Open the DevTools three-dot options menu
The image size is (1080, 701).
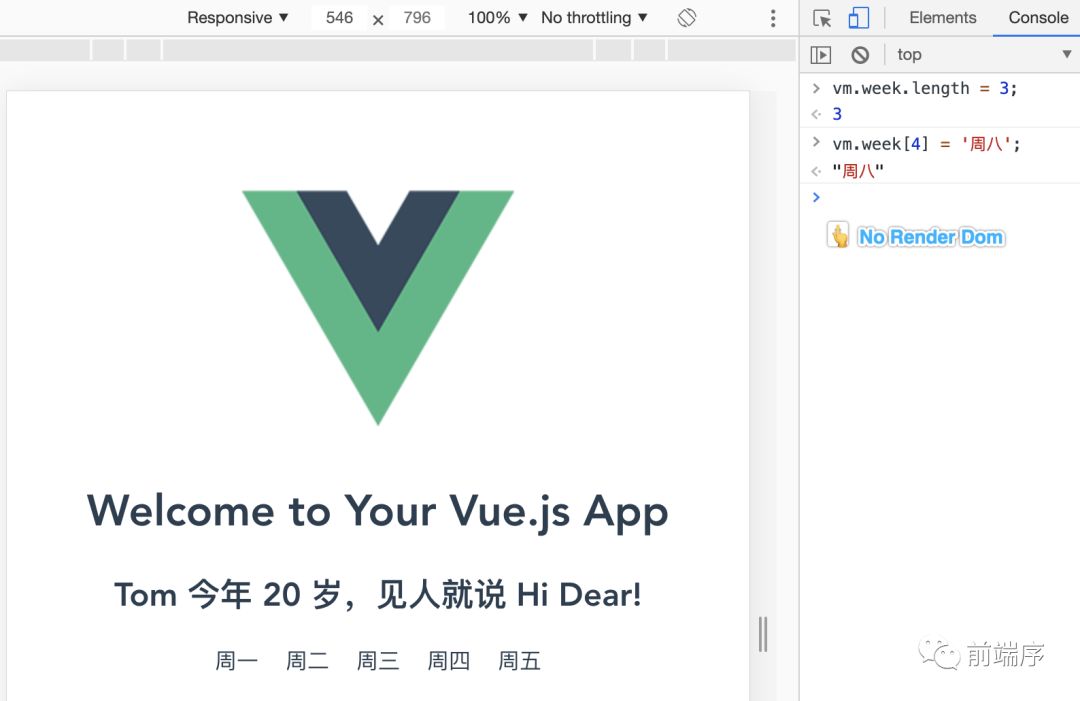pos(773,17)
